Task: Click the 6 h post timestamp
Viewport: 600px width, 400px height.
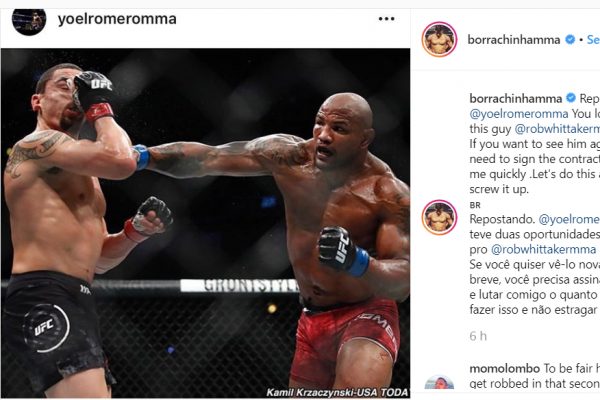Action: tap(478, 336)
